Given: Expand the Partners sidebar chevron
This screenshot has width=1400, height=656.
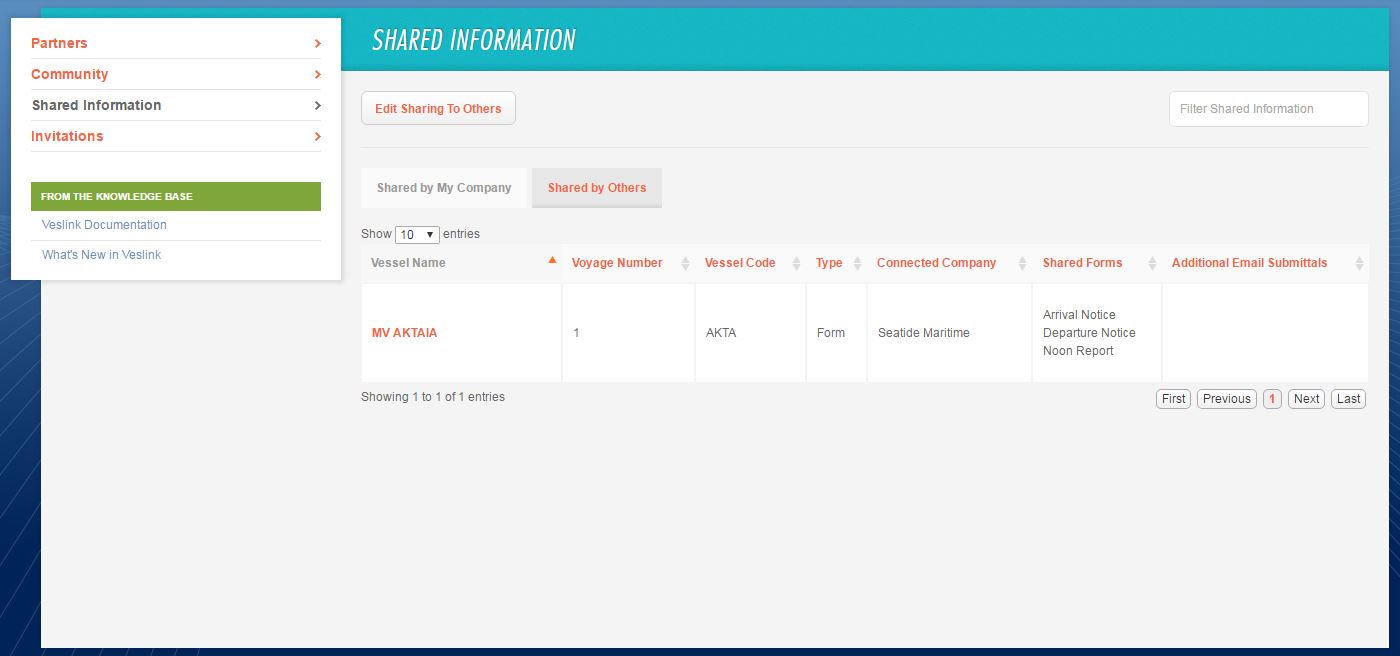Looking at the screenshot, I should point(317,43).
